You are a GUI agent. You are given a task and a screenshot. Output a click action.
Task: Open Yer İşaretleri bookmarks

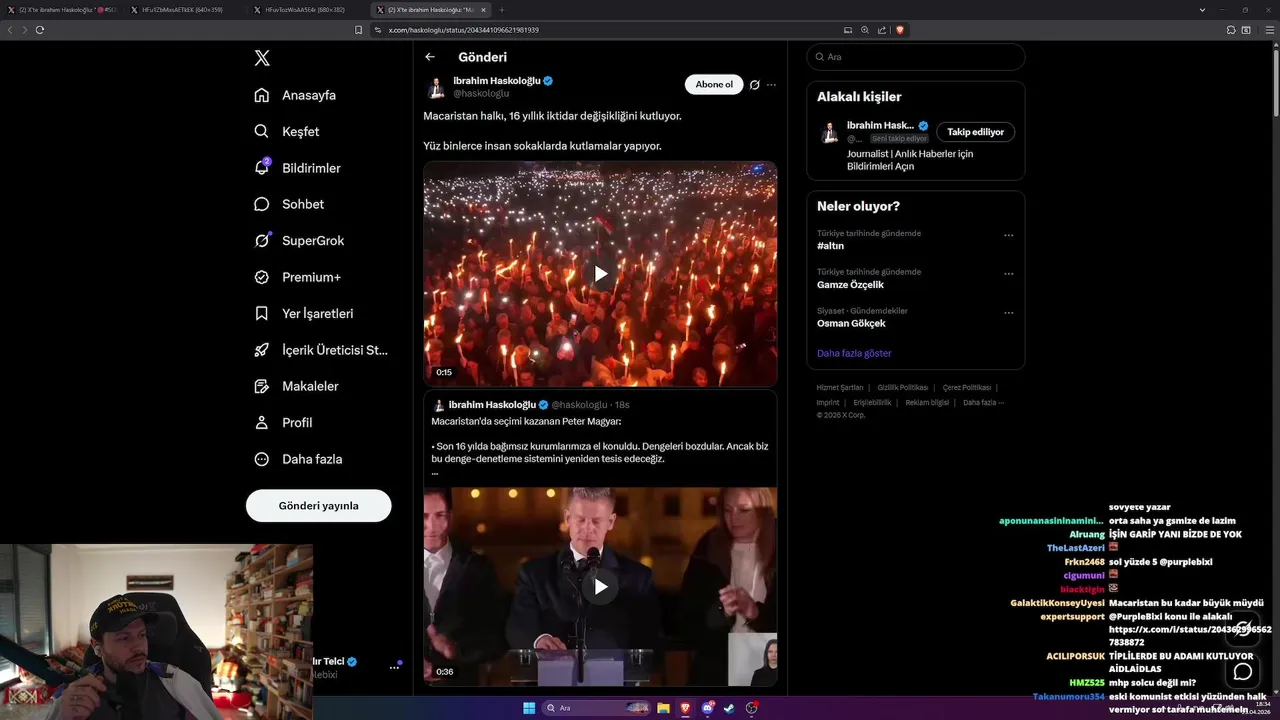pos(303,313)
